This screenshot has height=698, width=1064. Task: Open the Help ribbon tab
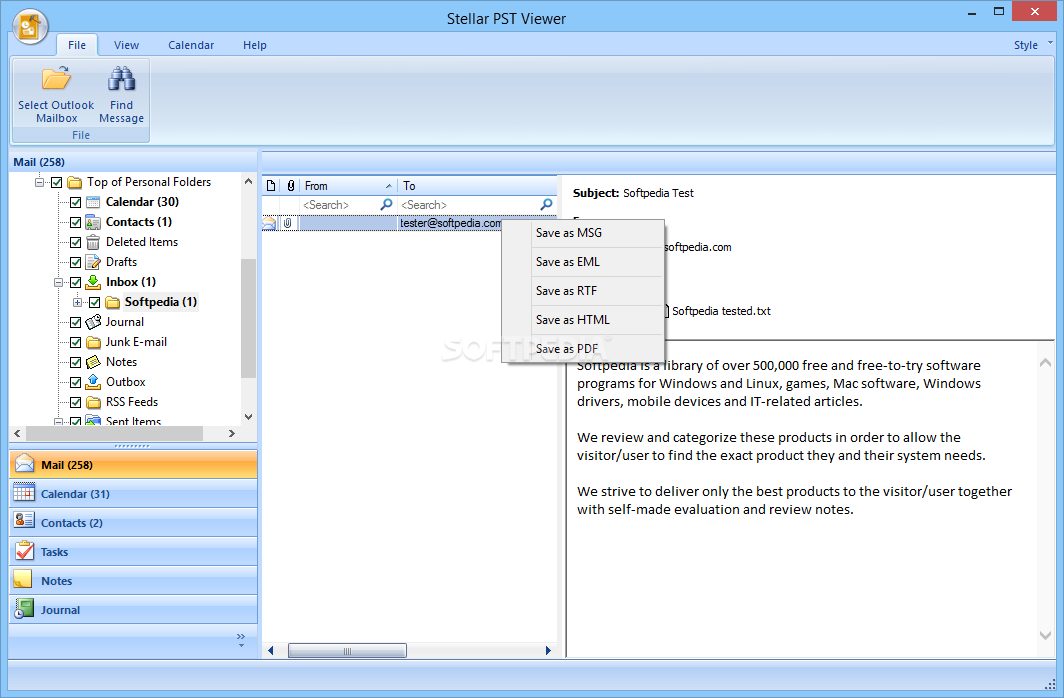pos(254,45)
